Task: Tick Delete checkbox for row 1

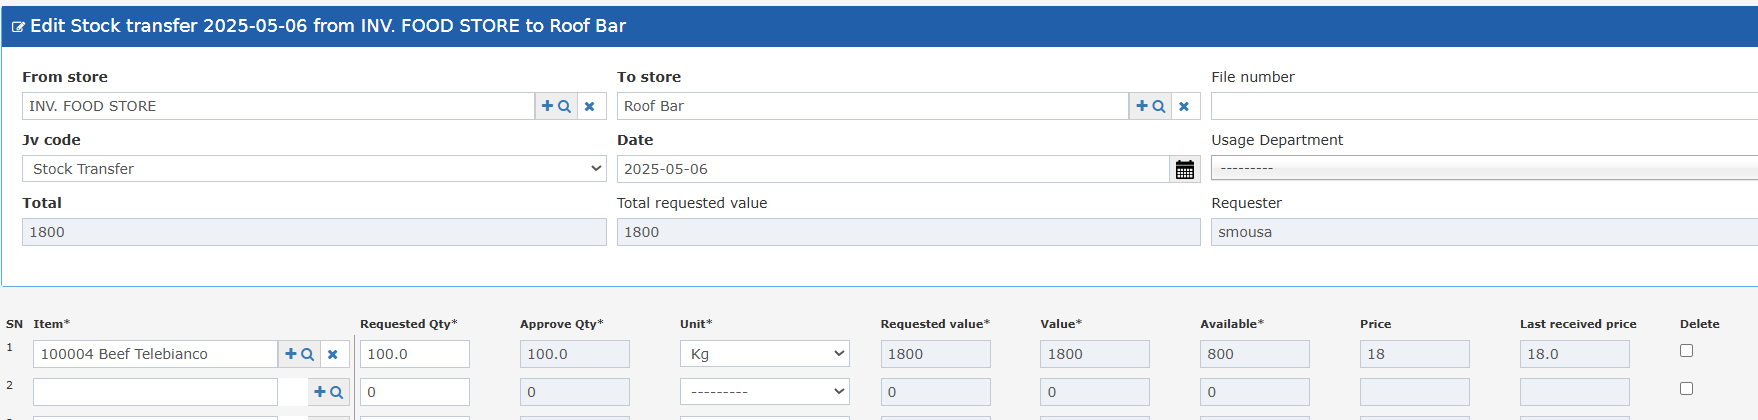Action: point(1686,351)
